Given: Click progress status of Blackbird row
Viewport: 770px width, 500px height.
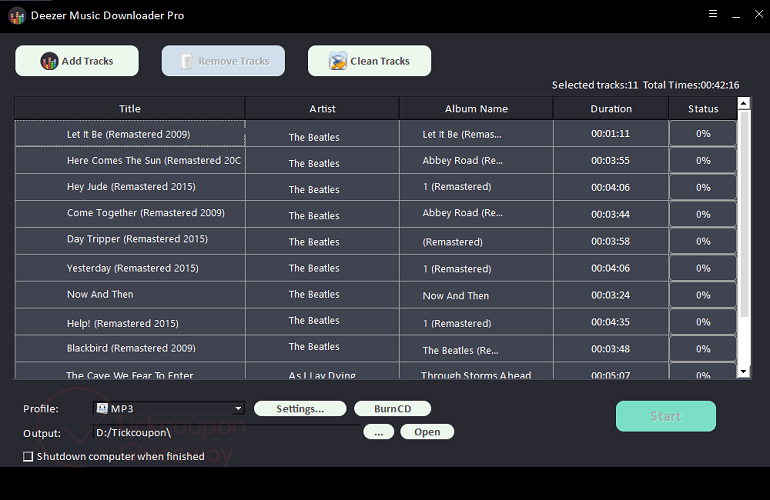Looking at the screenshot, I should point(703,349).
